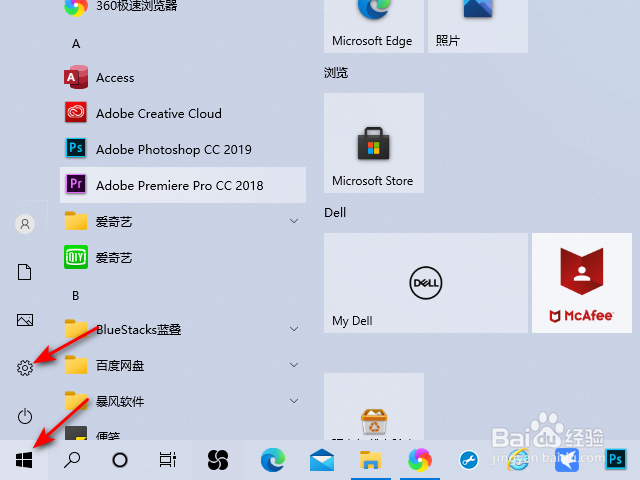The image size is (640, 480).
Task: Launch the green 爱奇艺 app
Action: click(183, 257)
